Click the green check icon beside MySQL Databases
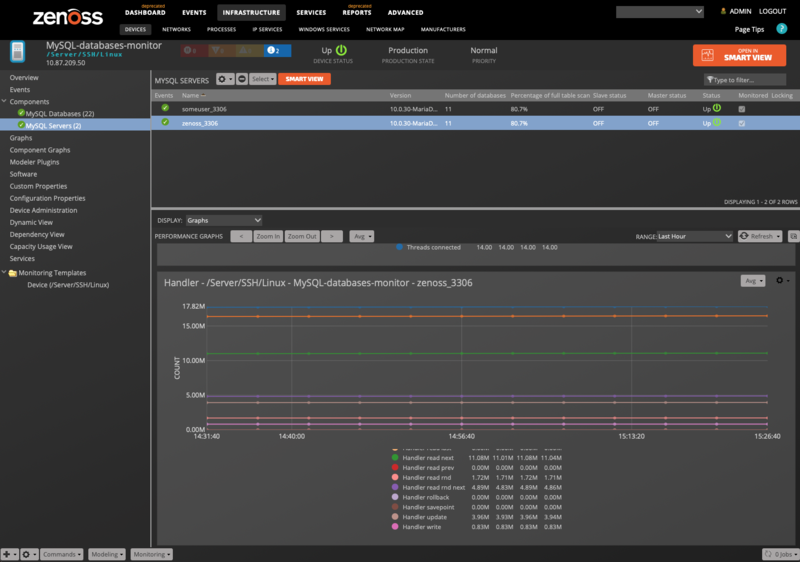This screenshot has width=800, height=562. coord(21,113)
